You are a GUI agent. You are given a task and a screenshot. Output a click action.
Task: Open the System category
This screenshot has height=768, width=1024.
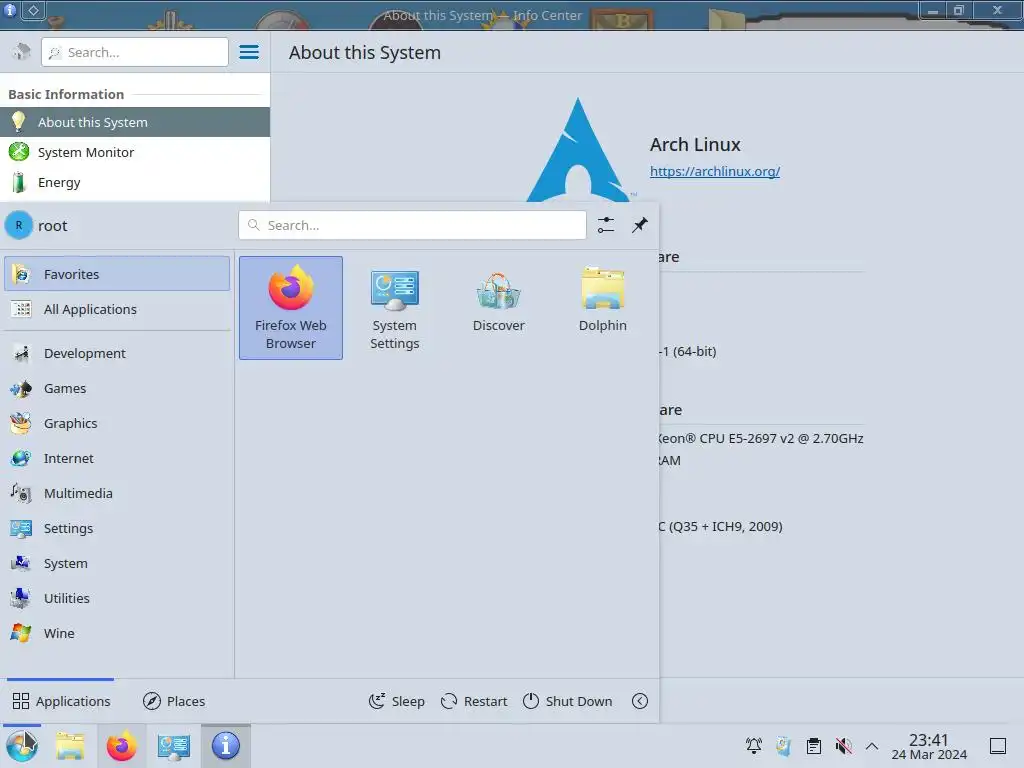(117, 563)
